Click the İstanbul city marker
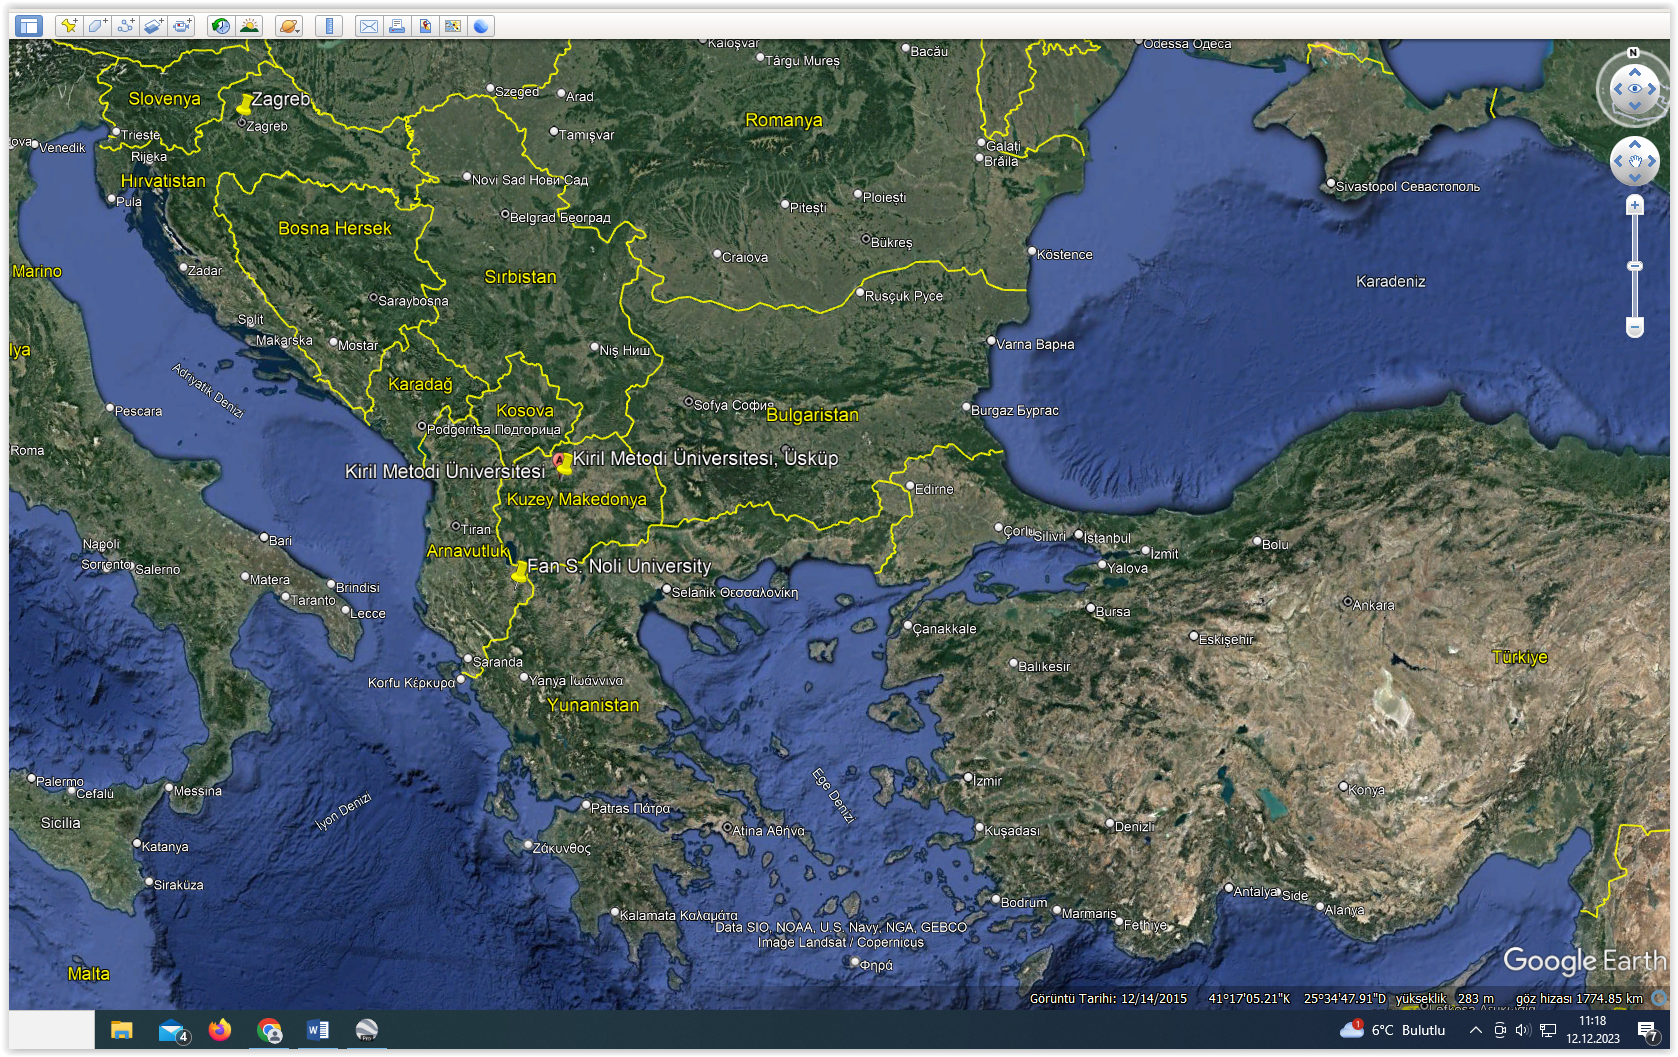Viewport: 1678px width, 1057px height. pos(1079,535)
